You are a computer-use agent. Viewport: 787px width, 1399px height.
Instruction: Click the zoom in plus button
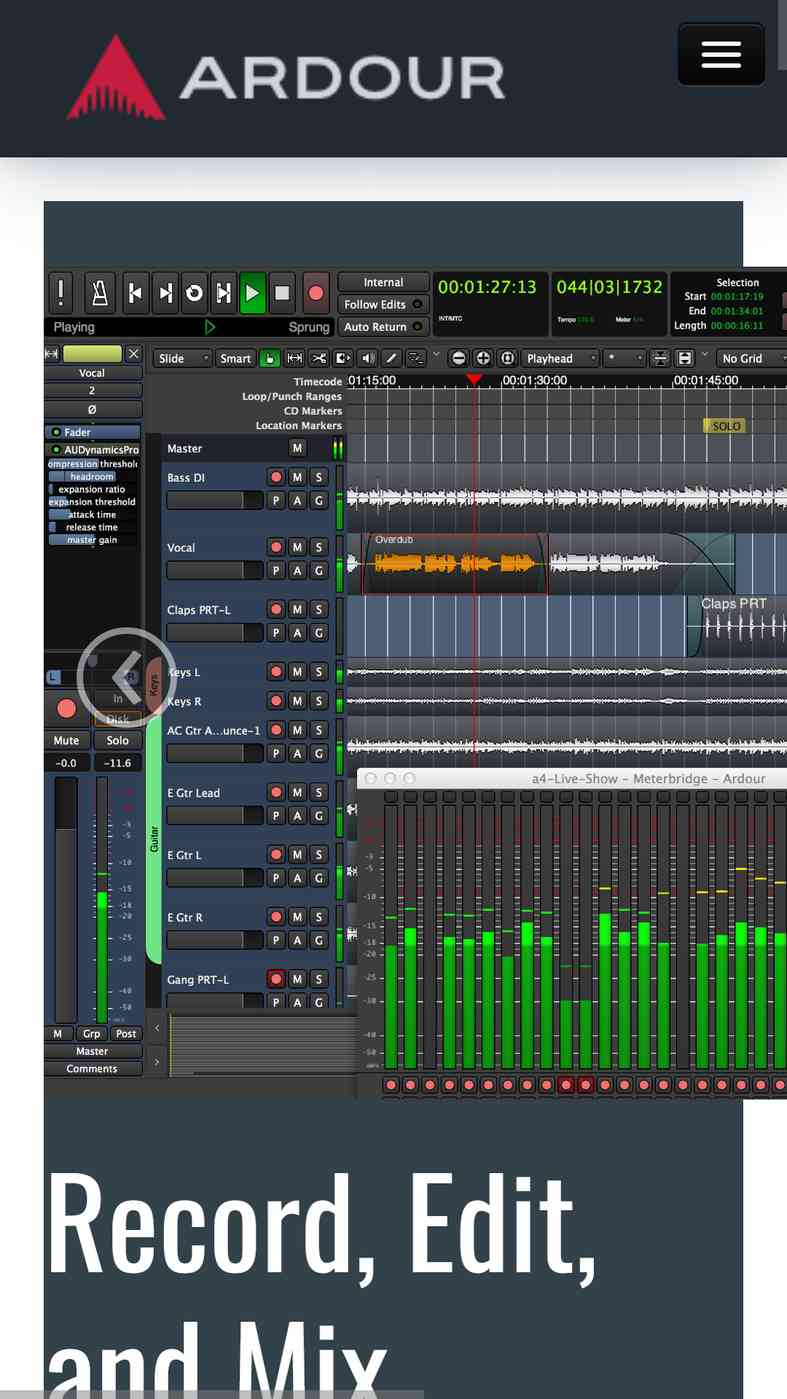point(482,358)
